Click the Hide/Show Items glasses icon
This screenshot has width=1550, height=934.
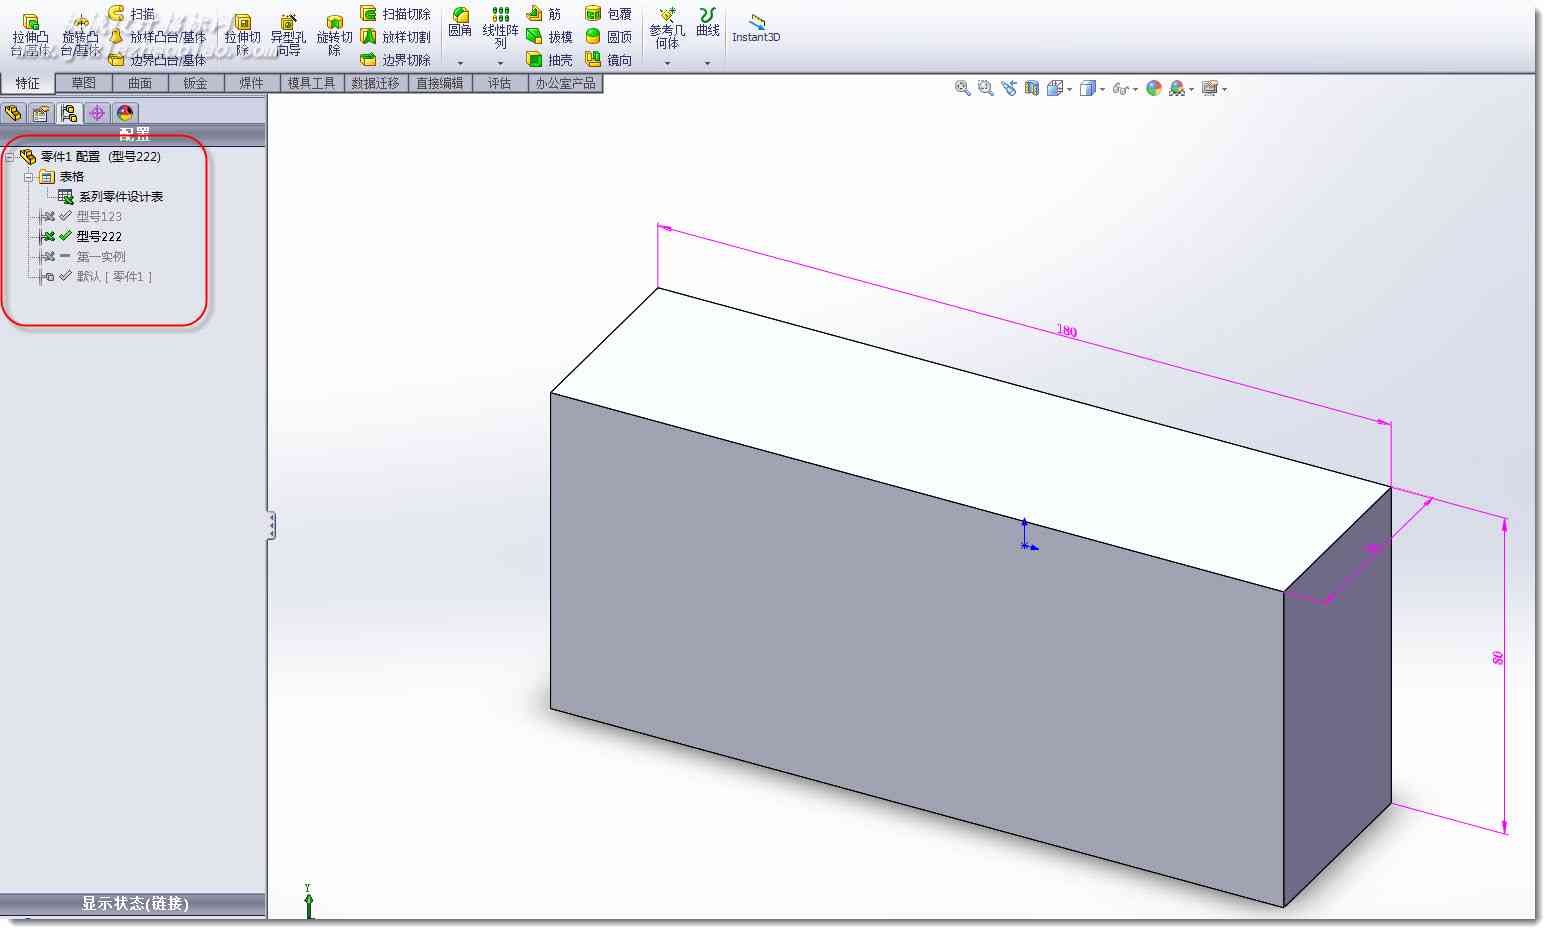pyautogui.click(x=1121, y=89)
